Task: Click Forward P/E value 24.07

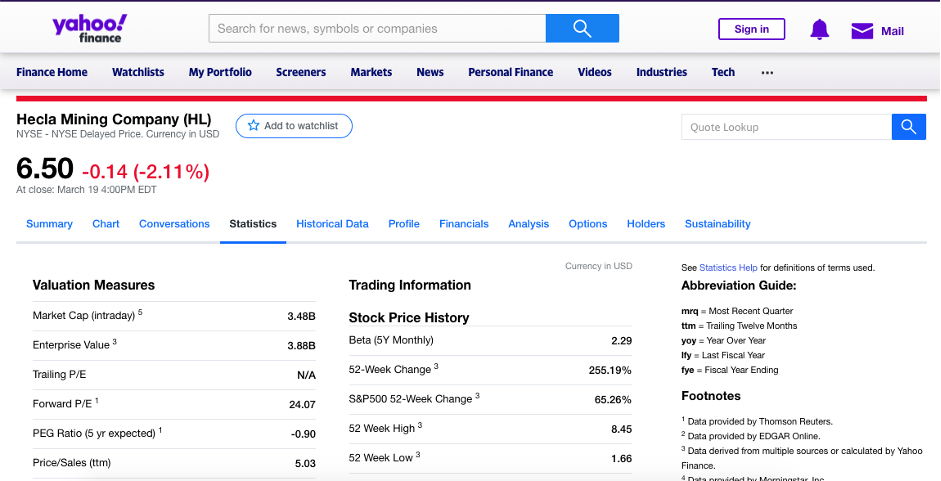Action: [x=302, y=405]
